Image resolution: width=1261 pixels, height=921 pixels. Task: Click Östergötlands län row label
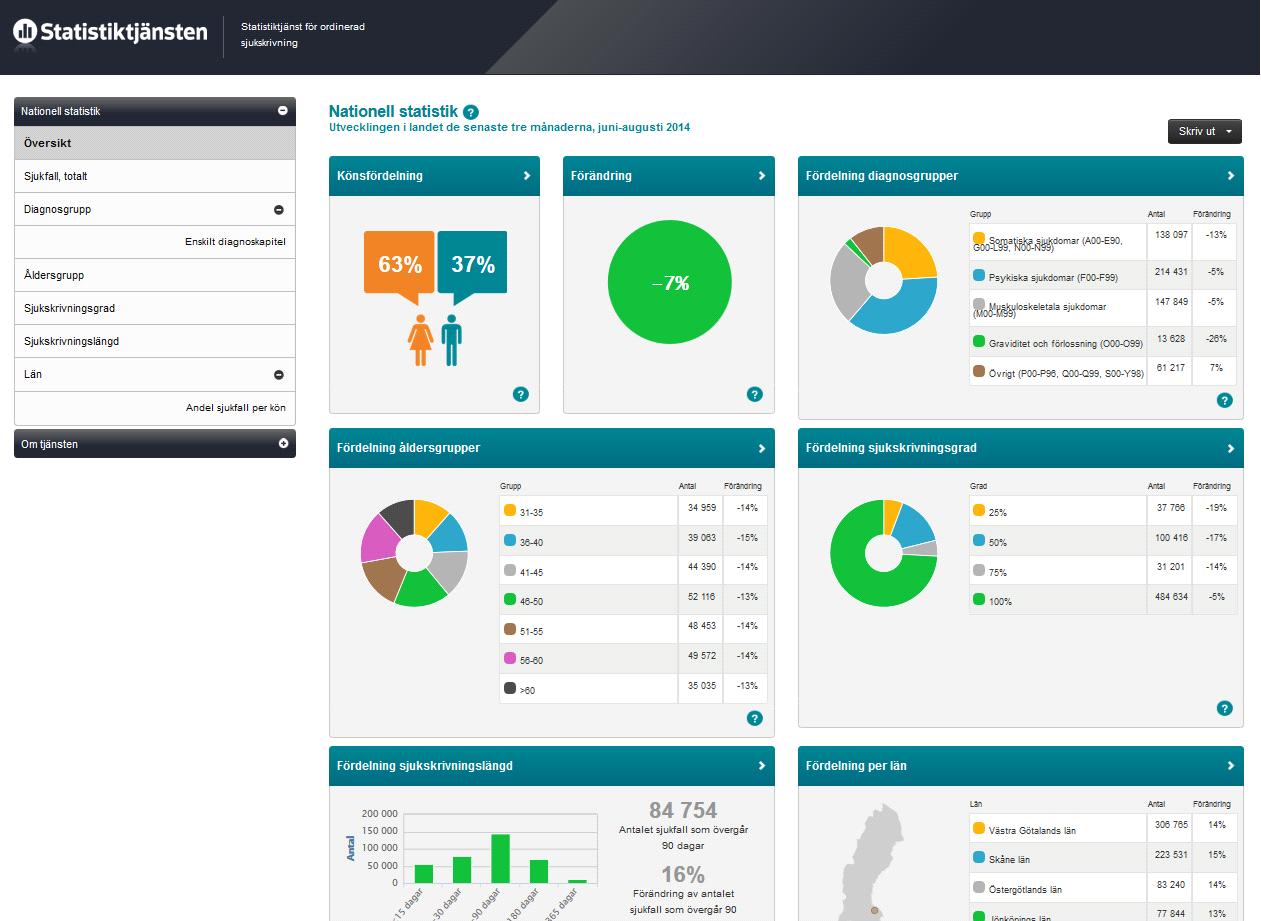click(x=1025, y=889)
